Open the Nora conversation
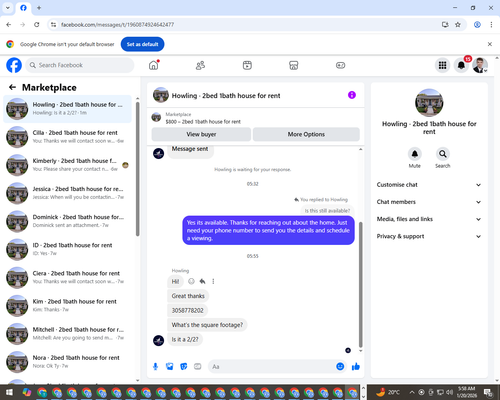Viewport: 500px width, 400px height. pos(67,362)
